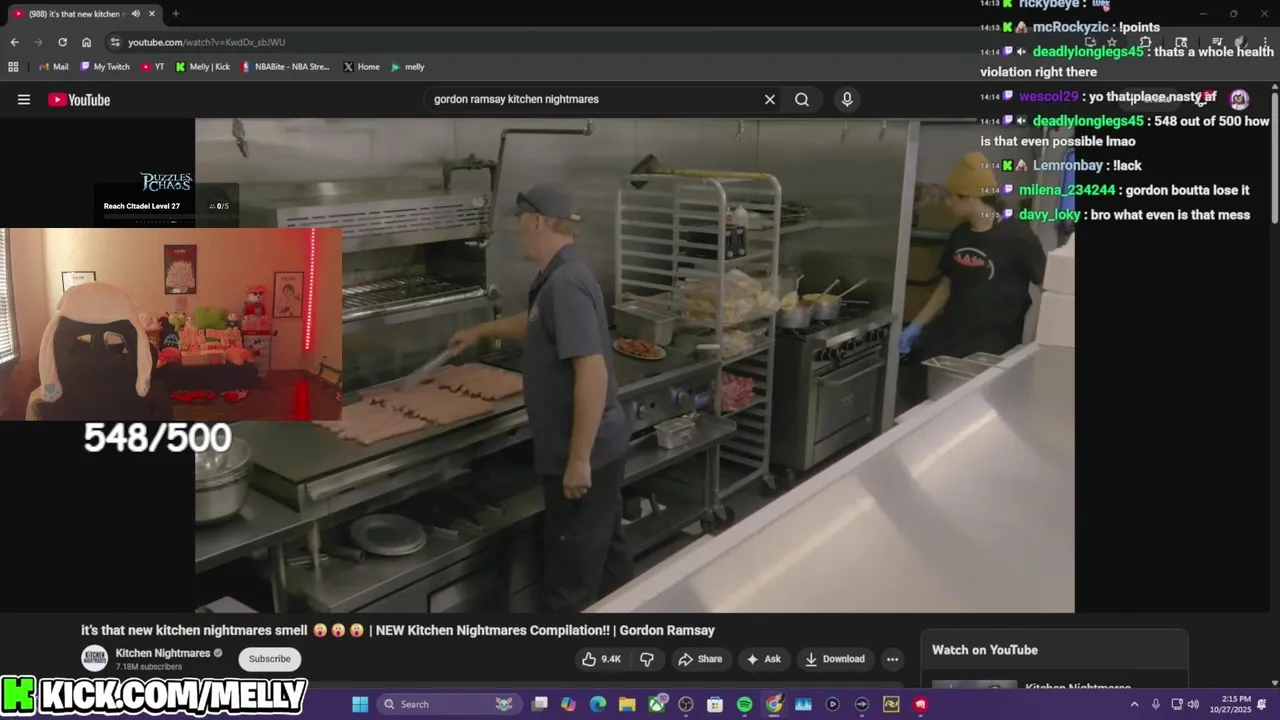The image size is (1280, 720).
Task: Show hidden system tray icons
Action: pyautogui.click(x=1134, y=704)
